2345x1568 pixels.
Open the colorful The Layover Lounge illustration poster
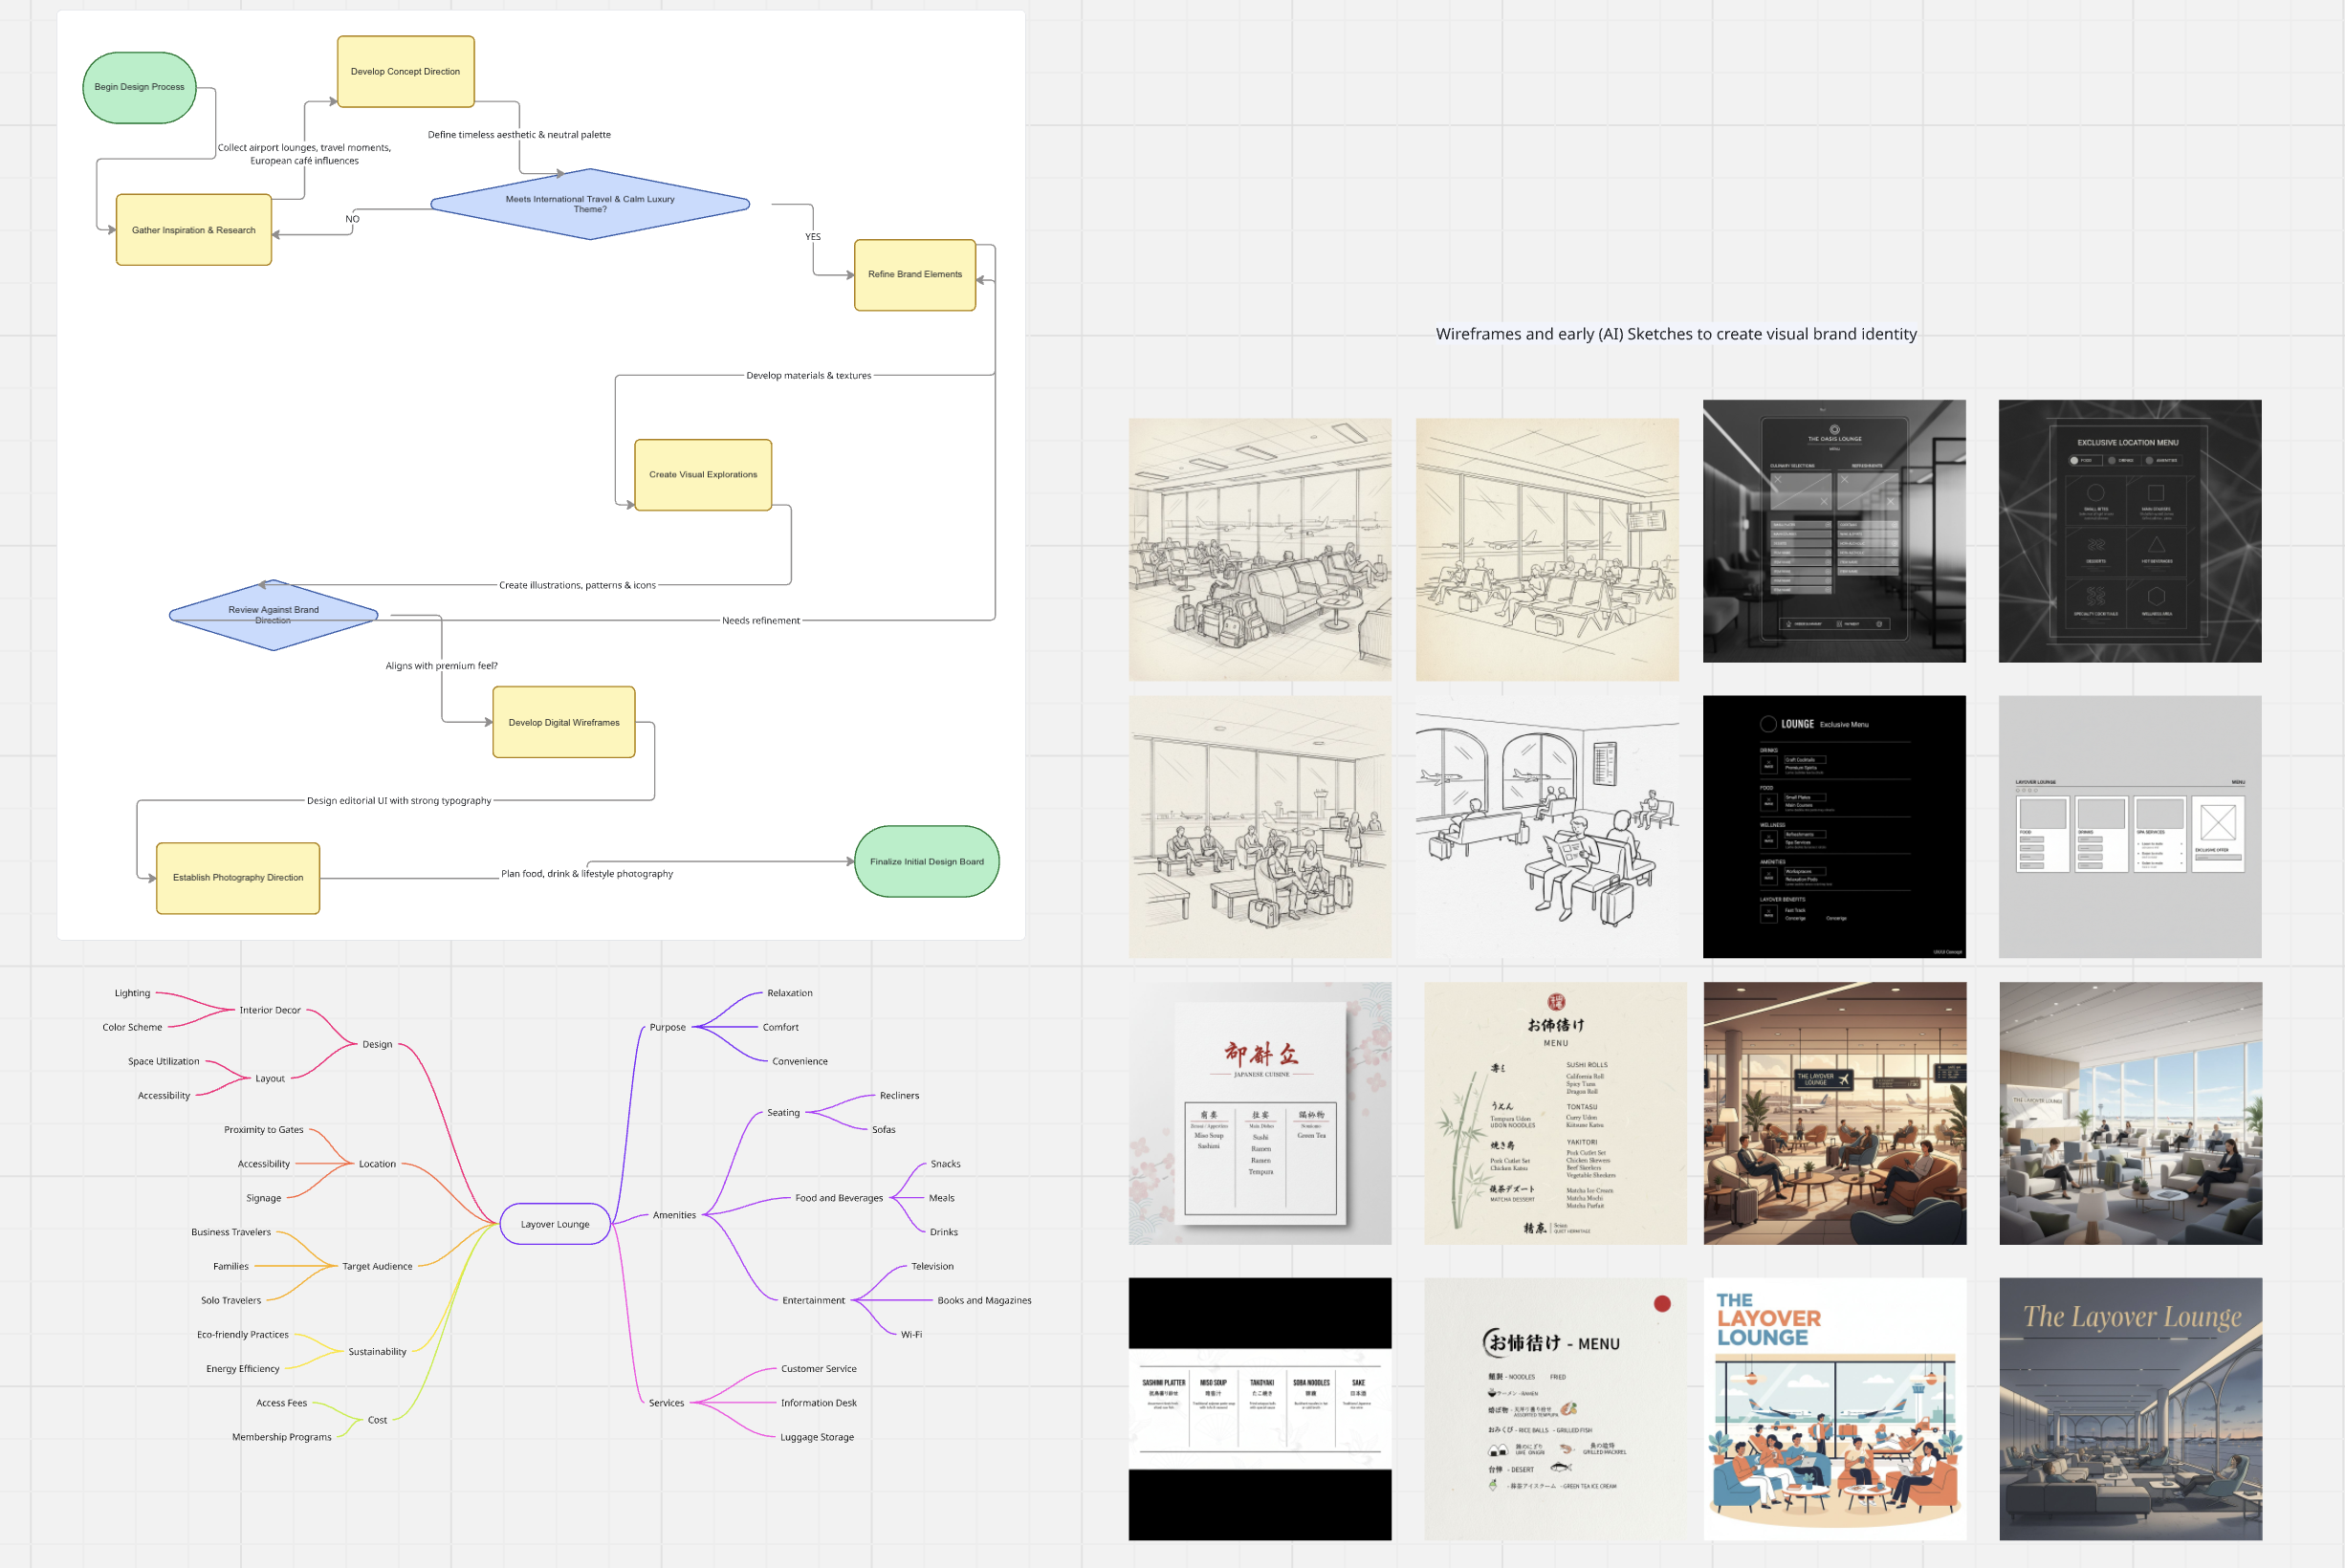(1834, 1408)
